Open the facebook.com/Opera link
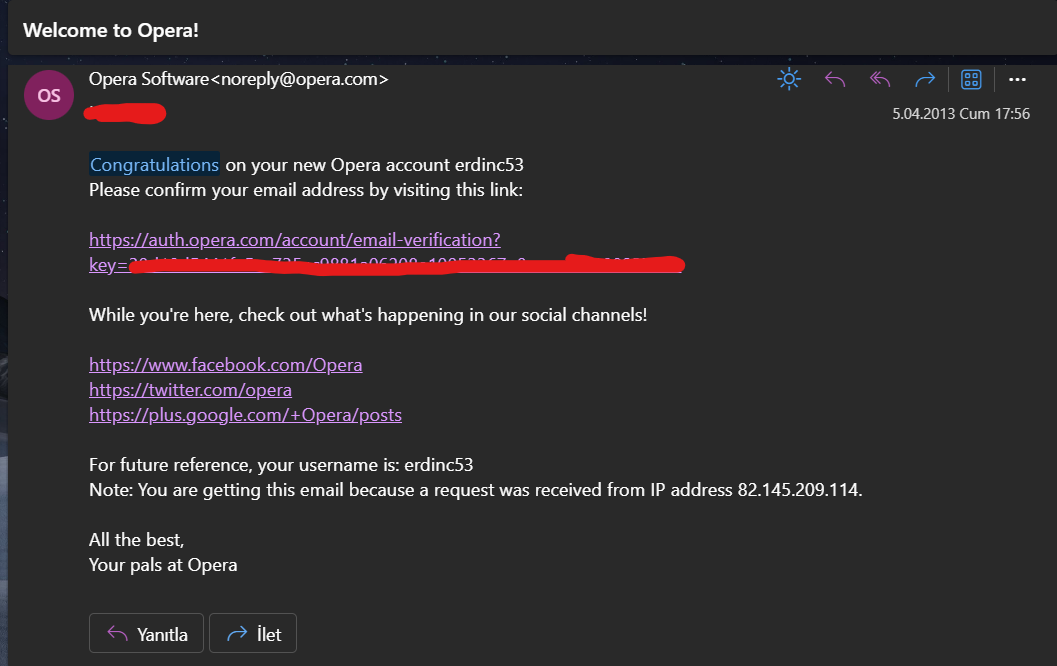The width and height of the screenshot is (1057, 666). coord(226,365)
